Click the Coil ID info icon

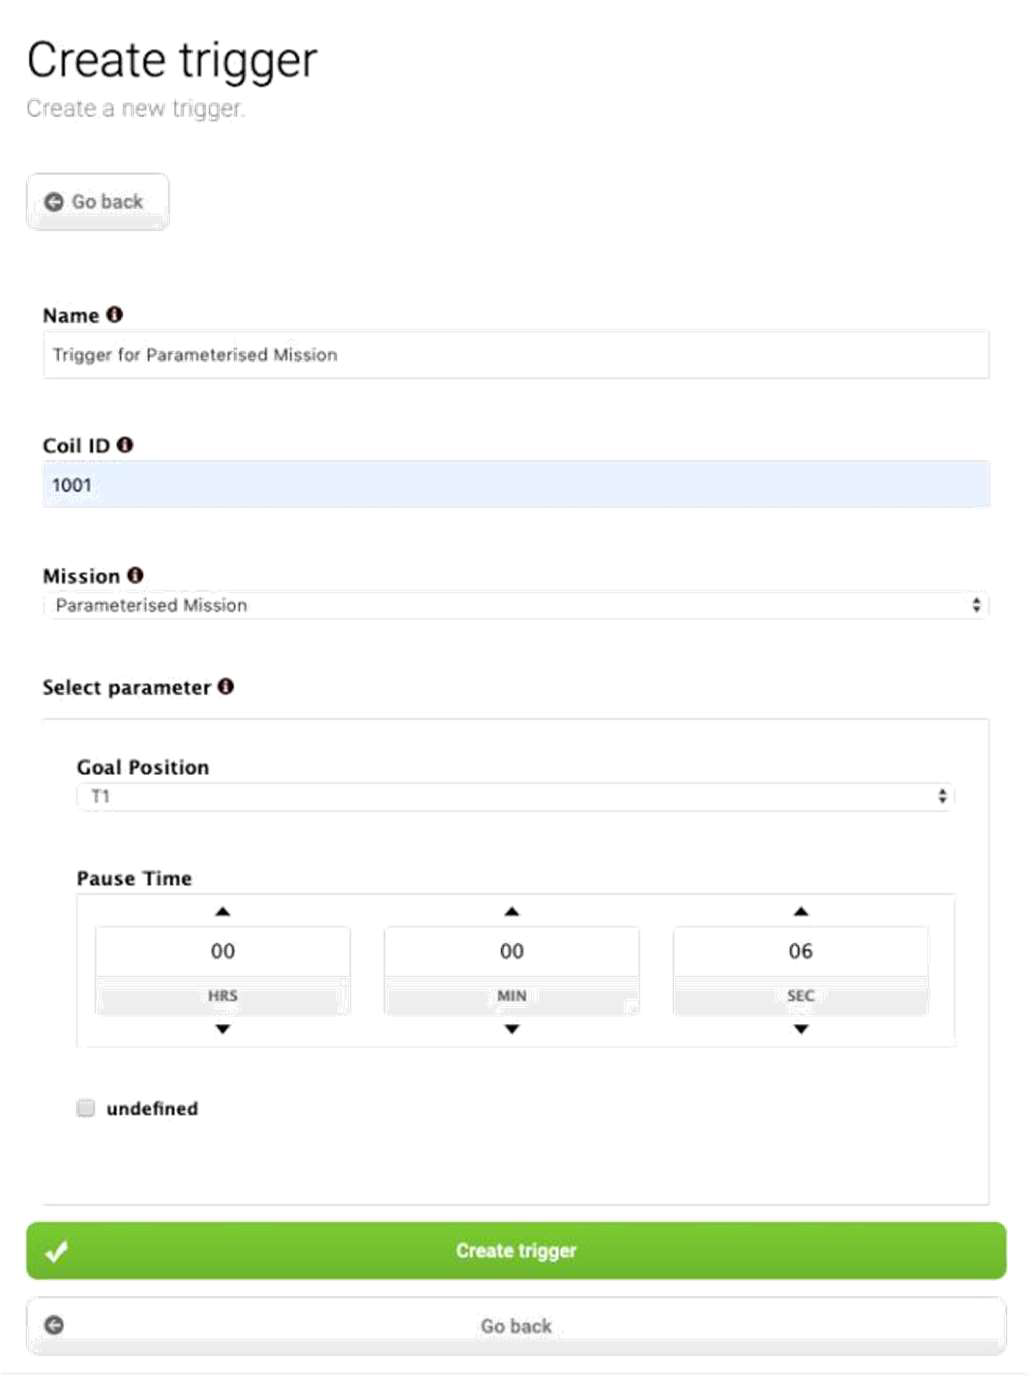(x=125, y=445)
